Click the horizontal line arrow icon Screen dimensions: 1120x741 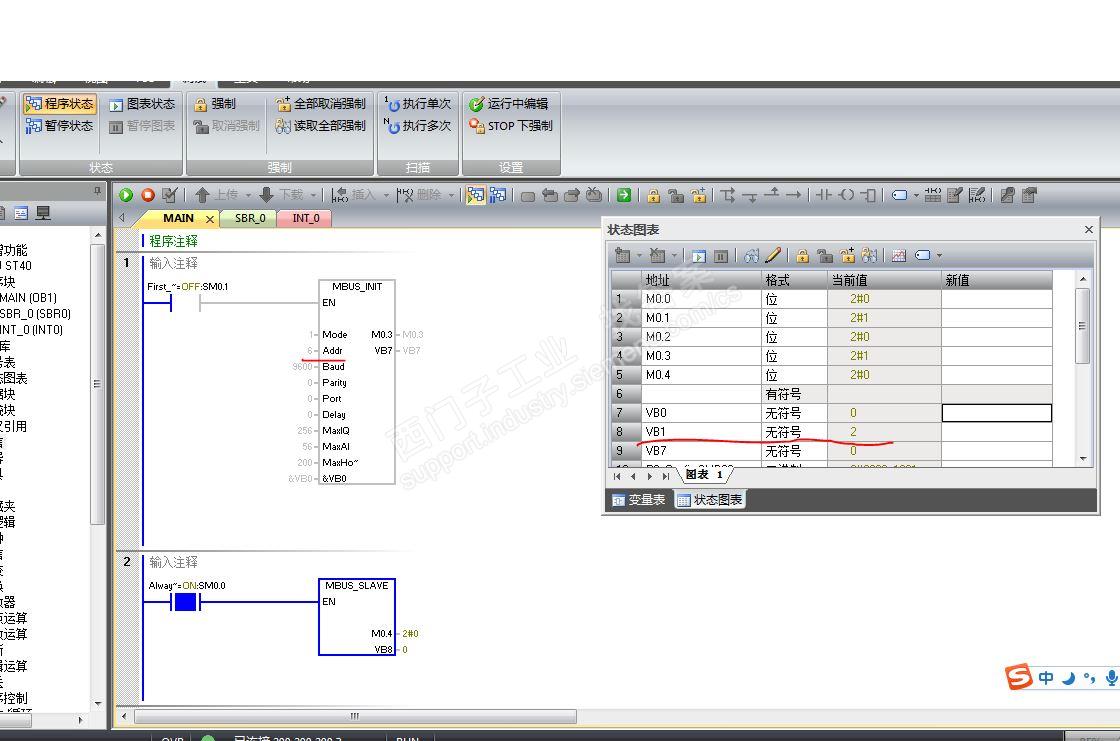(794, 195)
